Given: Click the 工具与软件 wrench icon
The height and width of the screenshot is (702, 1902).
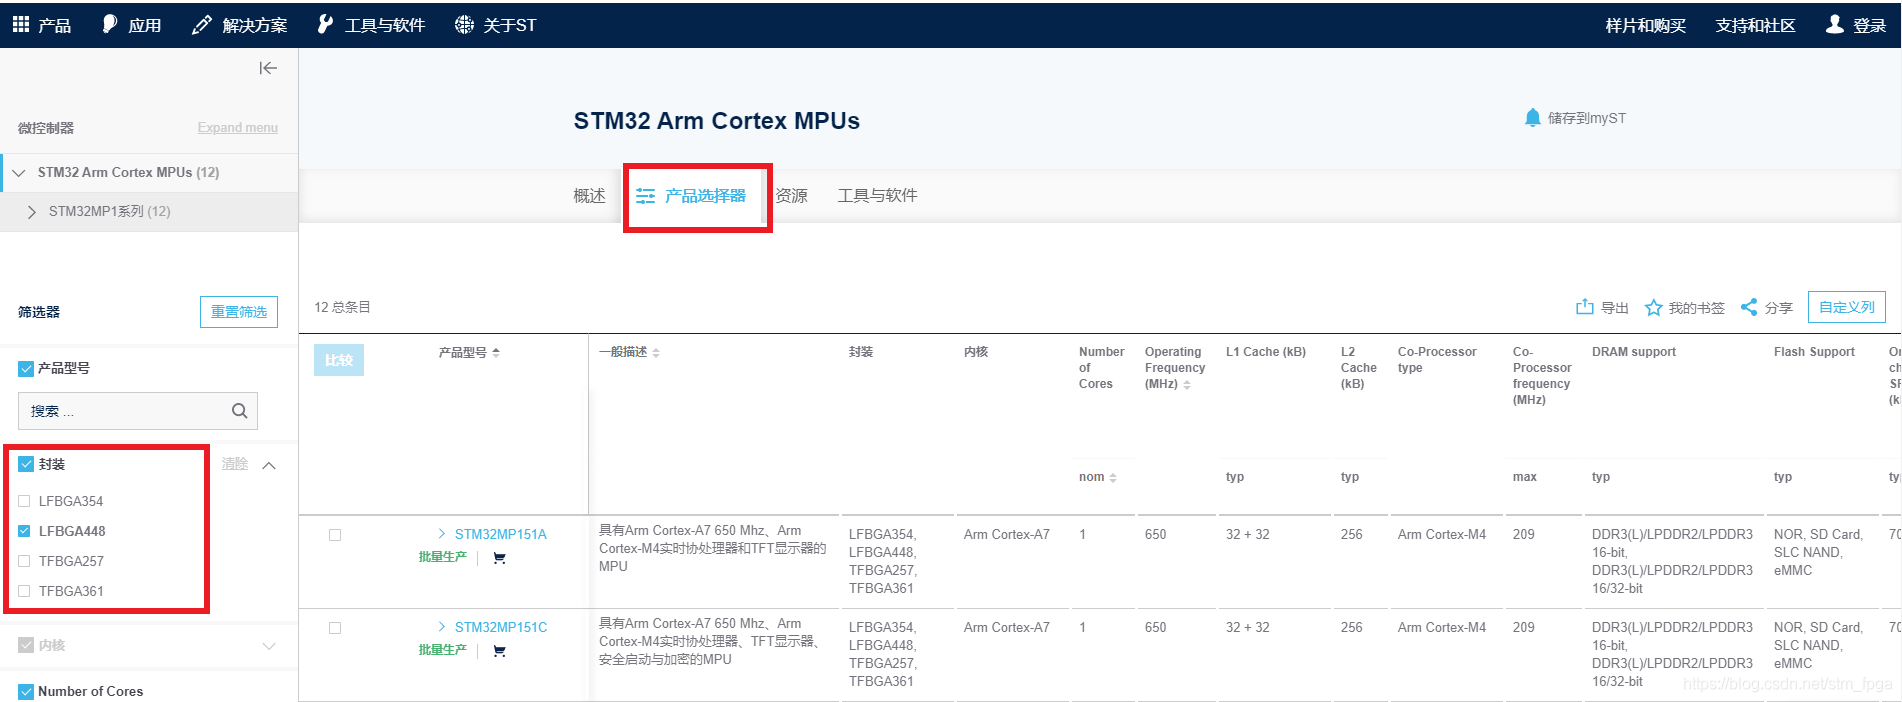Looking at the screenshot, I should pyautogui.click(x=325, y=24).
